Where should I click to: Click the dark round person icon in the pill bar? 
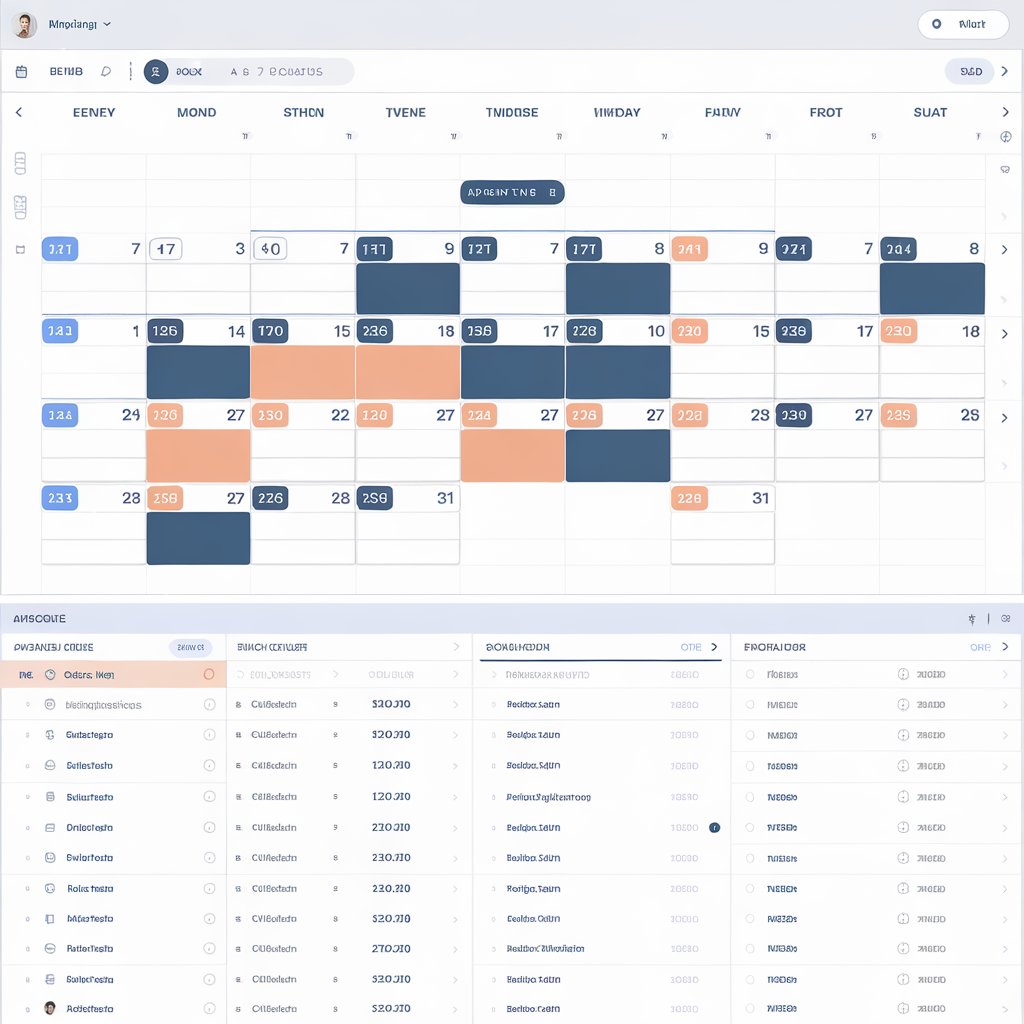pos(156,72)
